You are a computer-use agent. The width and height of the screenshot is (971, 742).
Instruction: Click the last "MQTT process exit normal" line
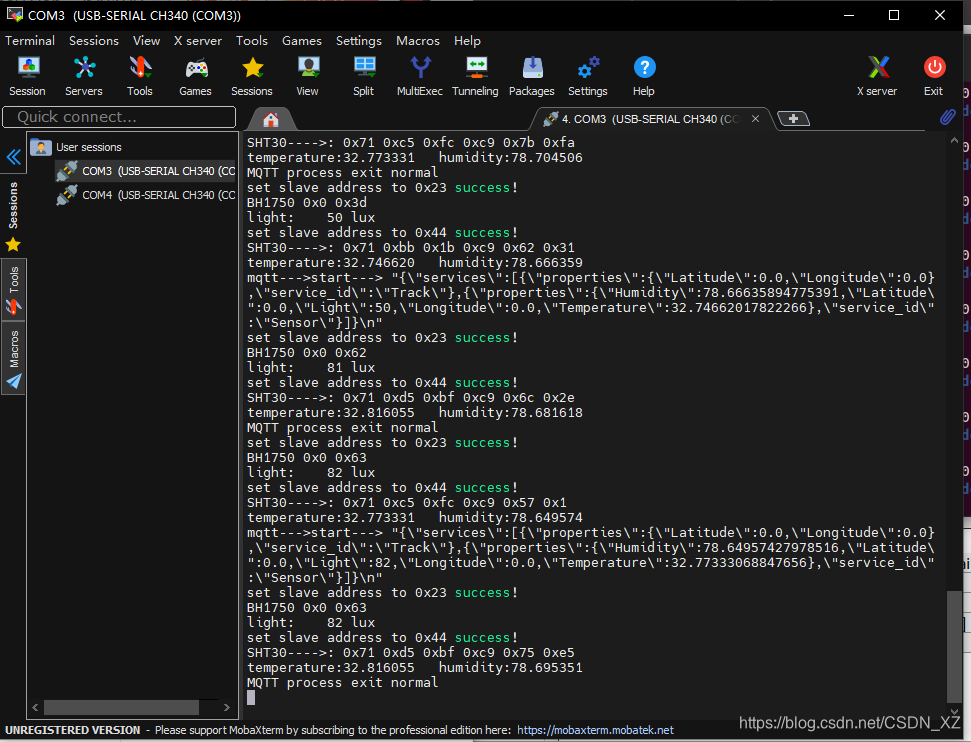342,683
